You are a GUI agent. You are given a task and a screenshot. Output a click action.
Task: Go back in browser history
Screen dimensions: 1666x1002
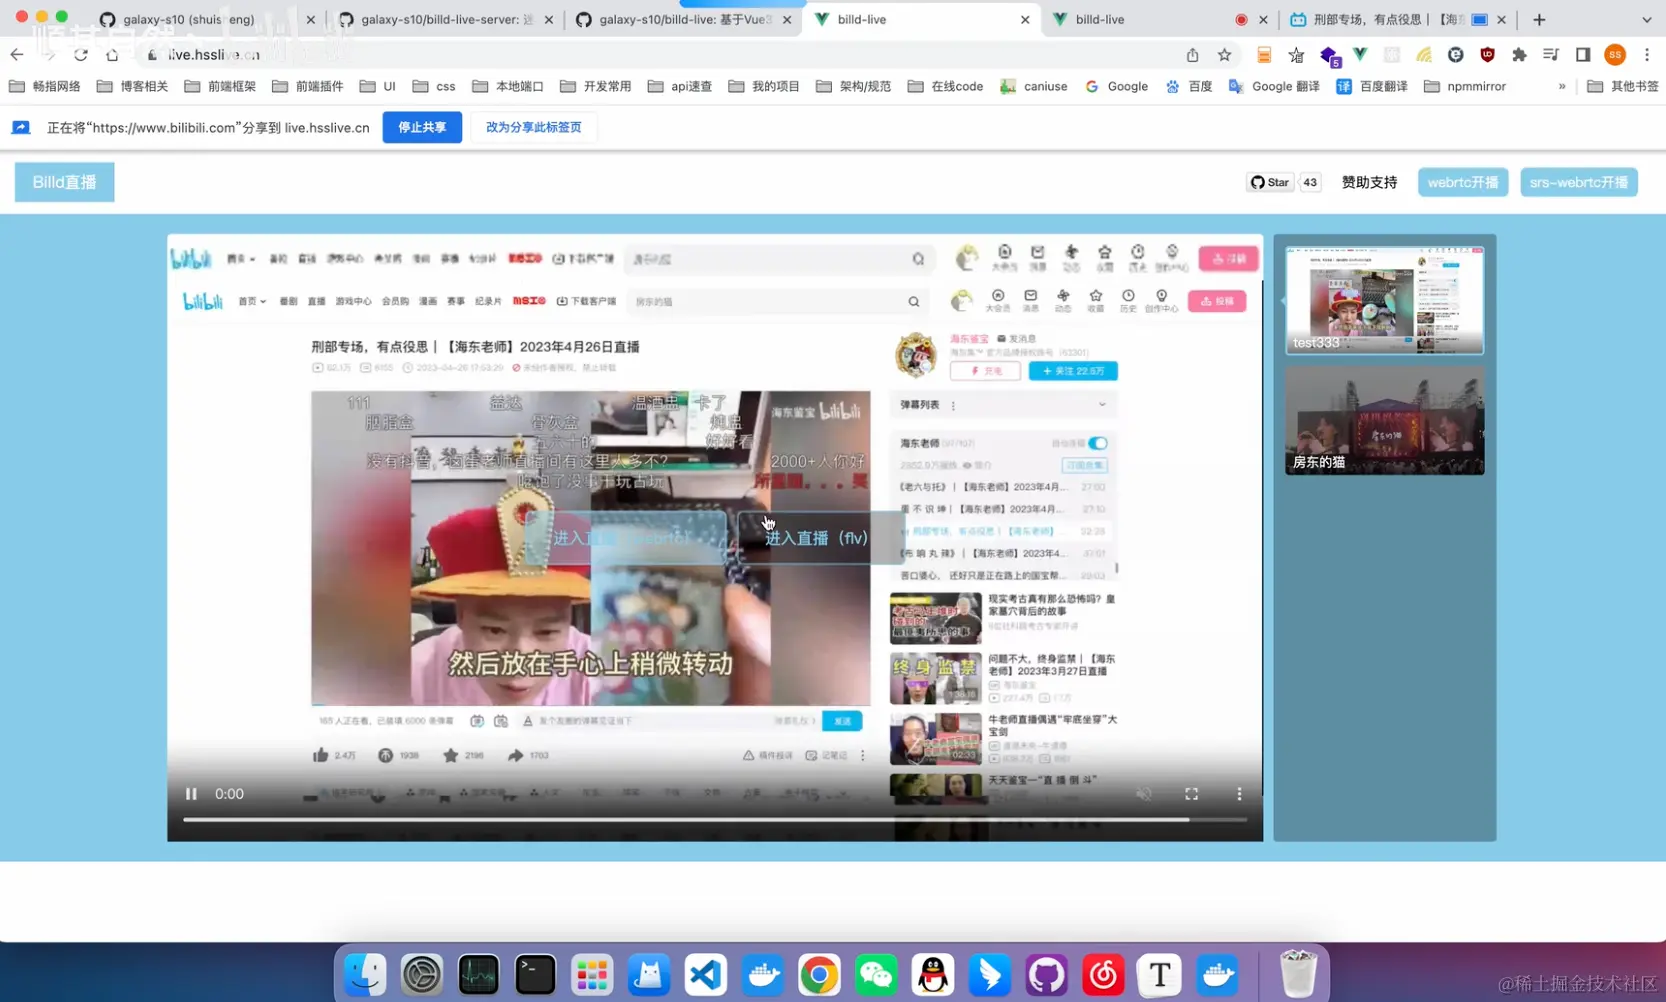[17, 55]
